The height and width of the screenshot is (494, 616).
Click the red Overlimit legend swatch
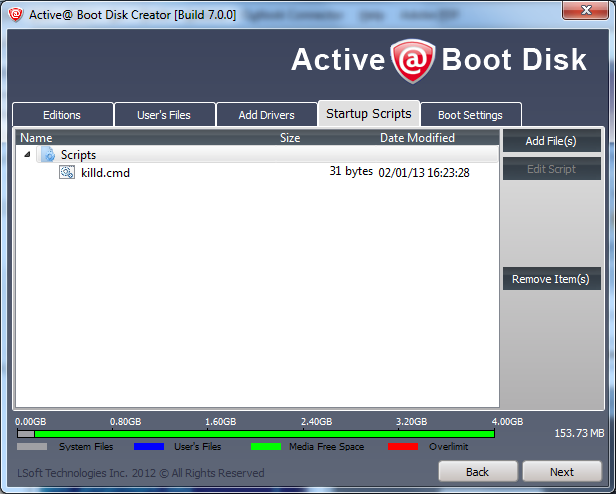pos(403,446)
